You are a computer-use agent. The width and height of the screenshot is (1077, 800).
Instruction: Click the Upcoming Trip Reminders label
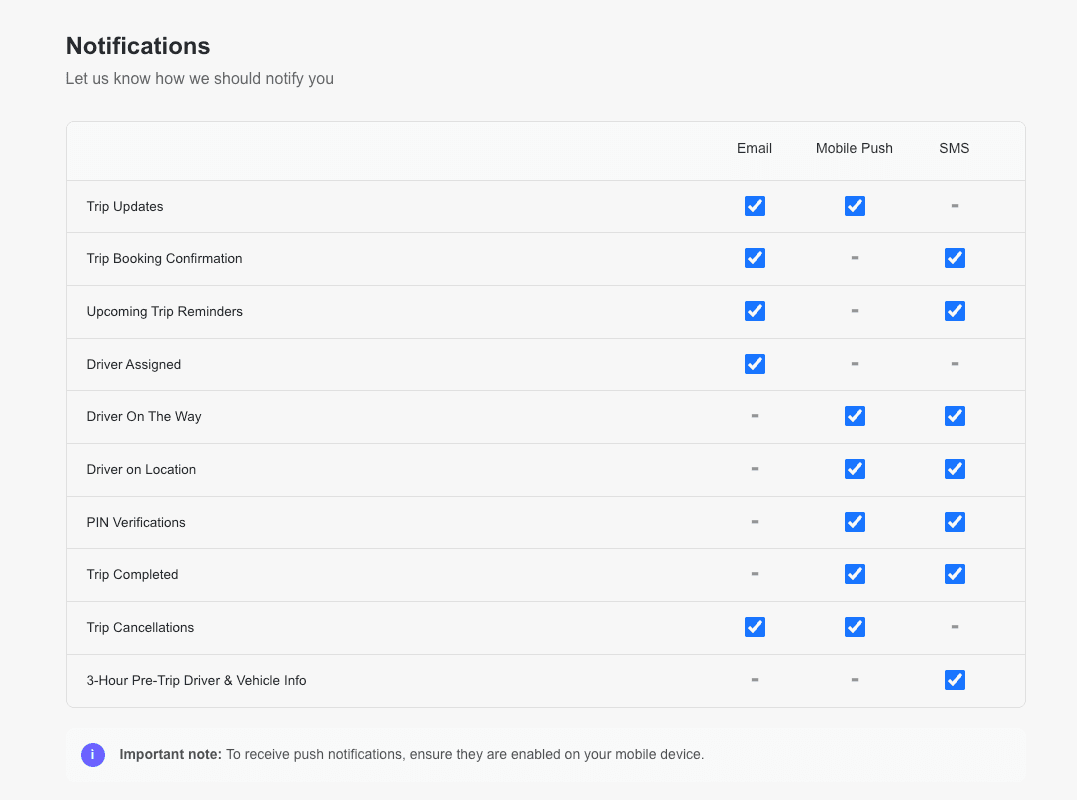(165, 312)
